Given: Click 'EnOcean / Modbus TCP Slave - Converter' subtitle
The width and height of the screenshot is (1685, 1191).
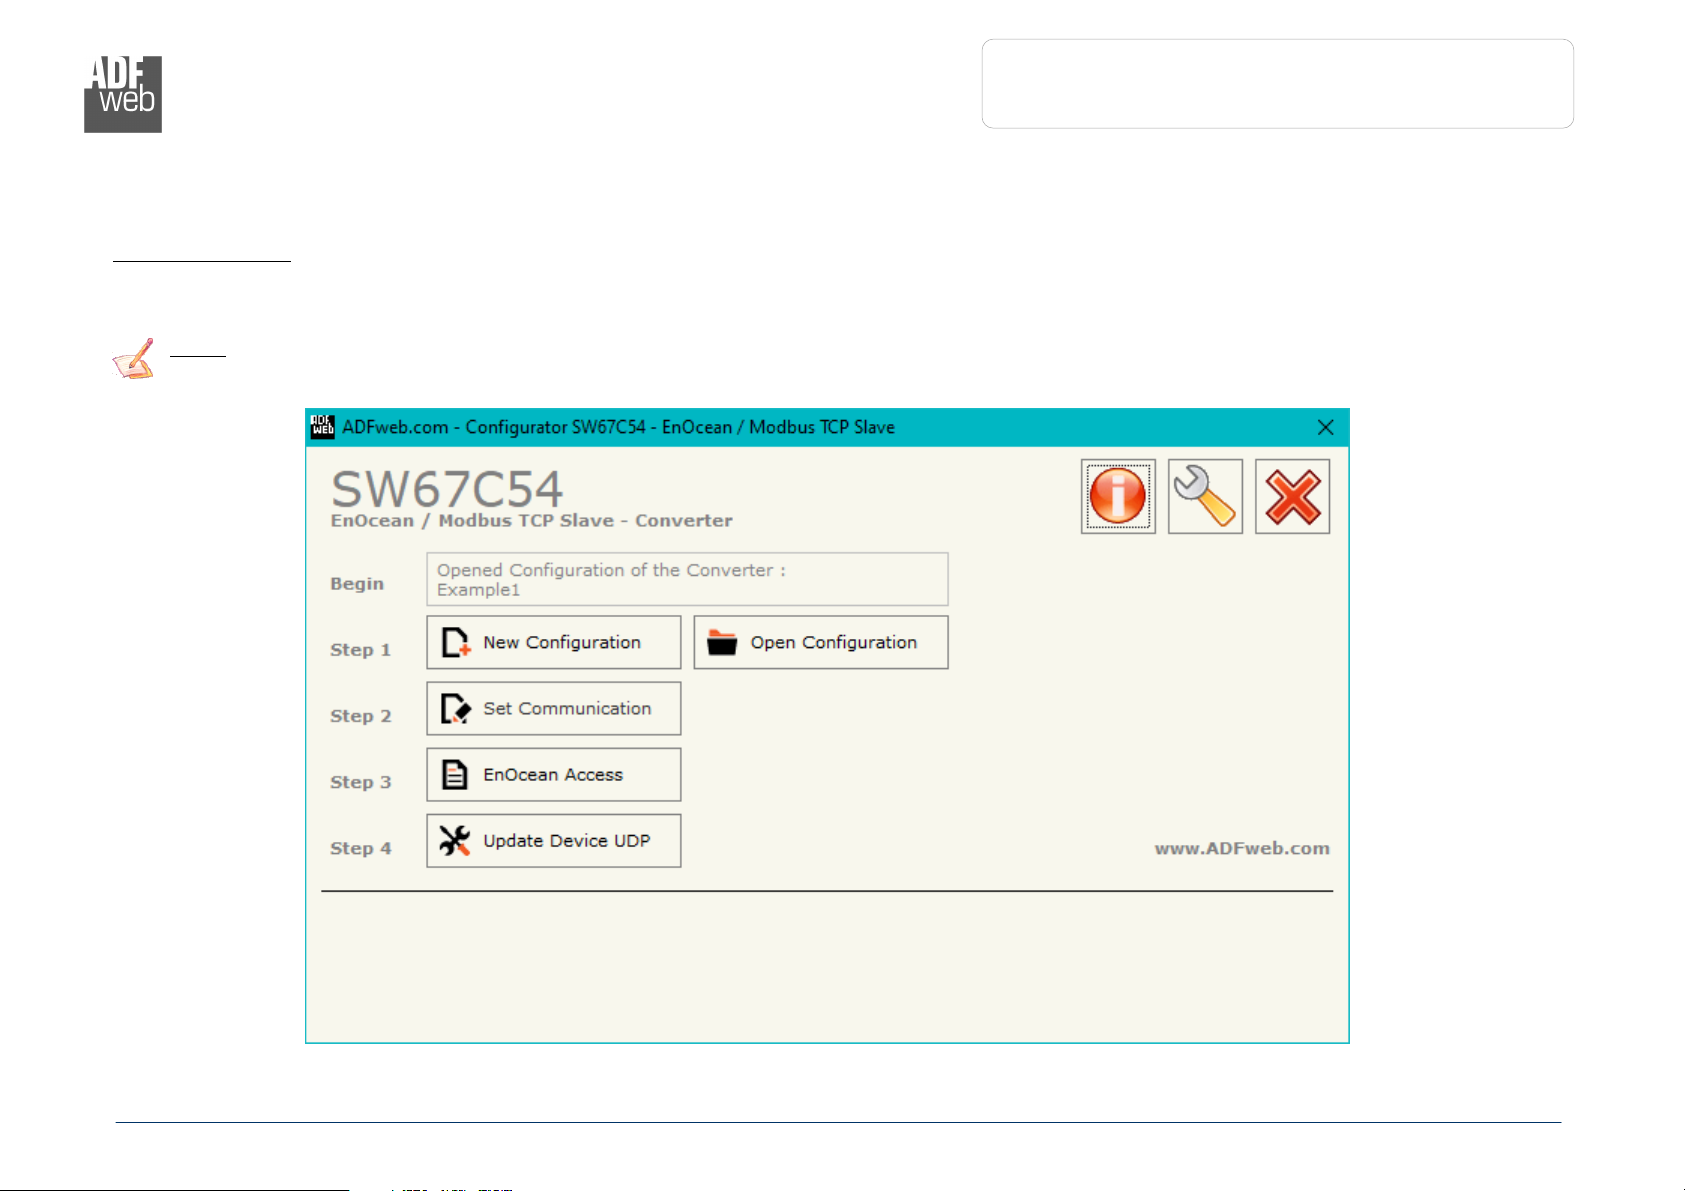Looking at the screenshot, I should coord(532,521).
